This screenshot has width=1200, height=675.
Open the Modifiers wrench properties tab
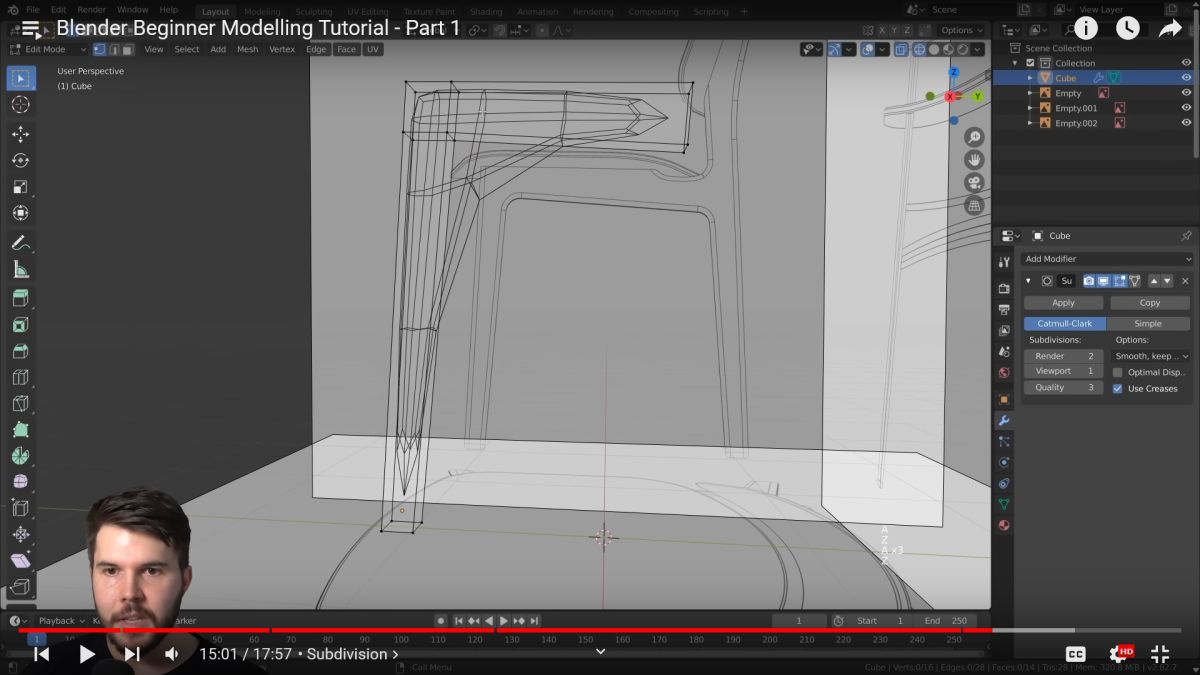tap(1004, 420)
